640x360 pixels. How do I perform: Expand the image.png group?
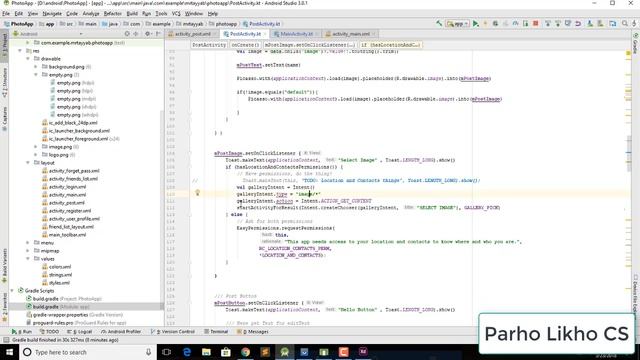(x=36, y=147)
